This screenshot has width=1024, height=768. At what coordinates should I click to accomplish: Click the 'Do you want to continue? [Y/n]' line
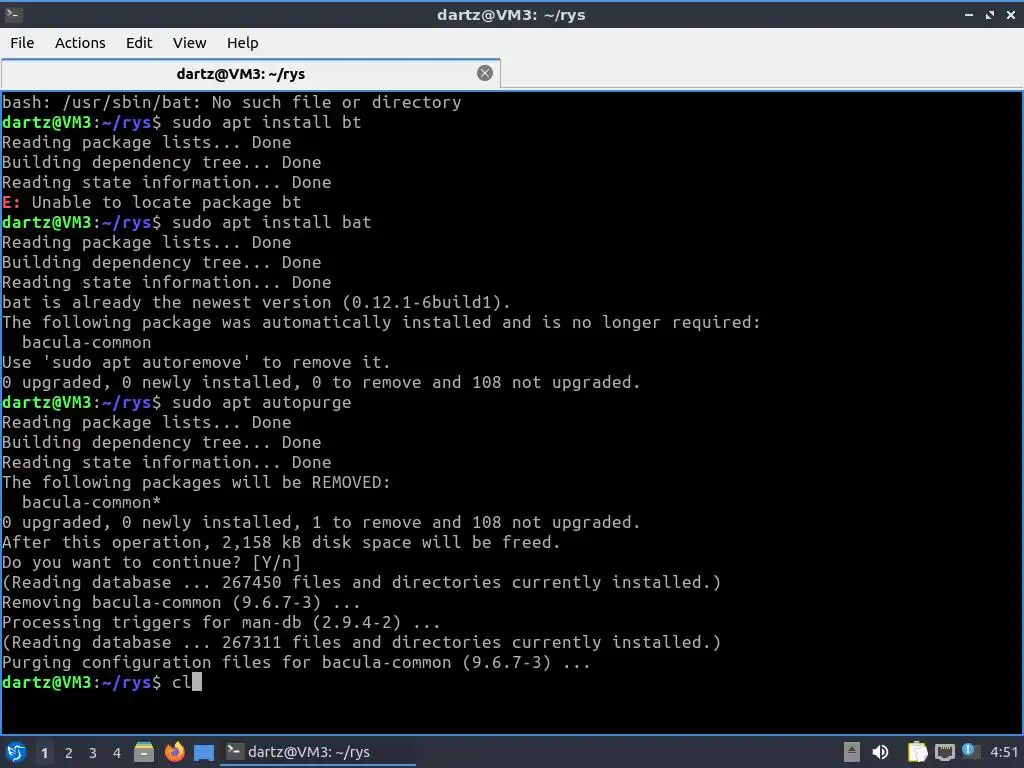pyautogui.click(x=152, y=562)
